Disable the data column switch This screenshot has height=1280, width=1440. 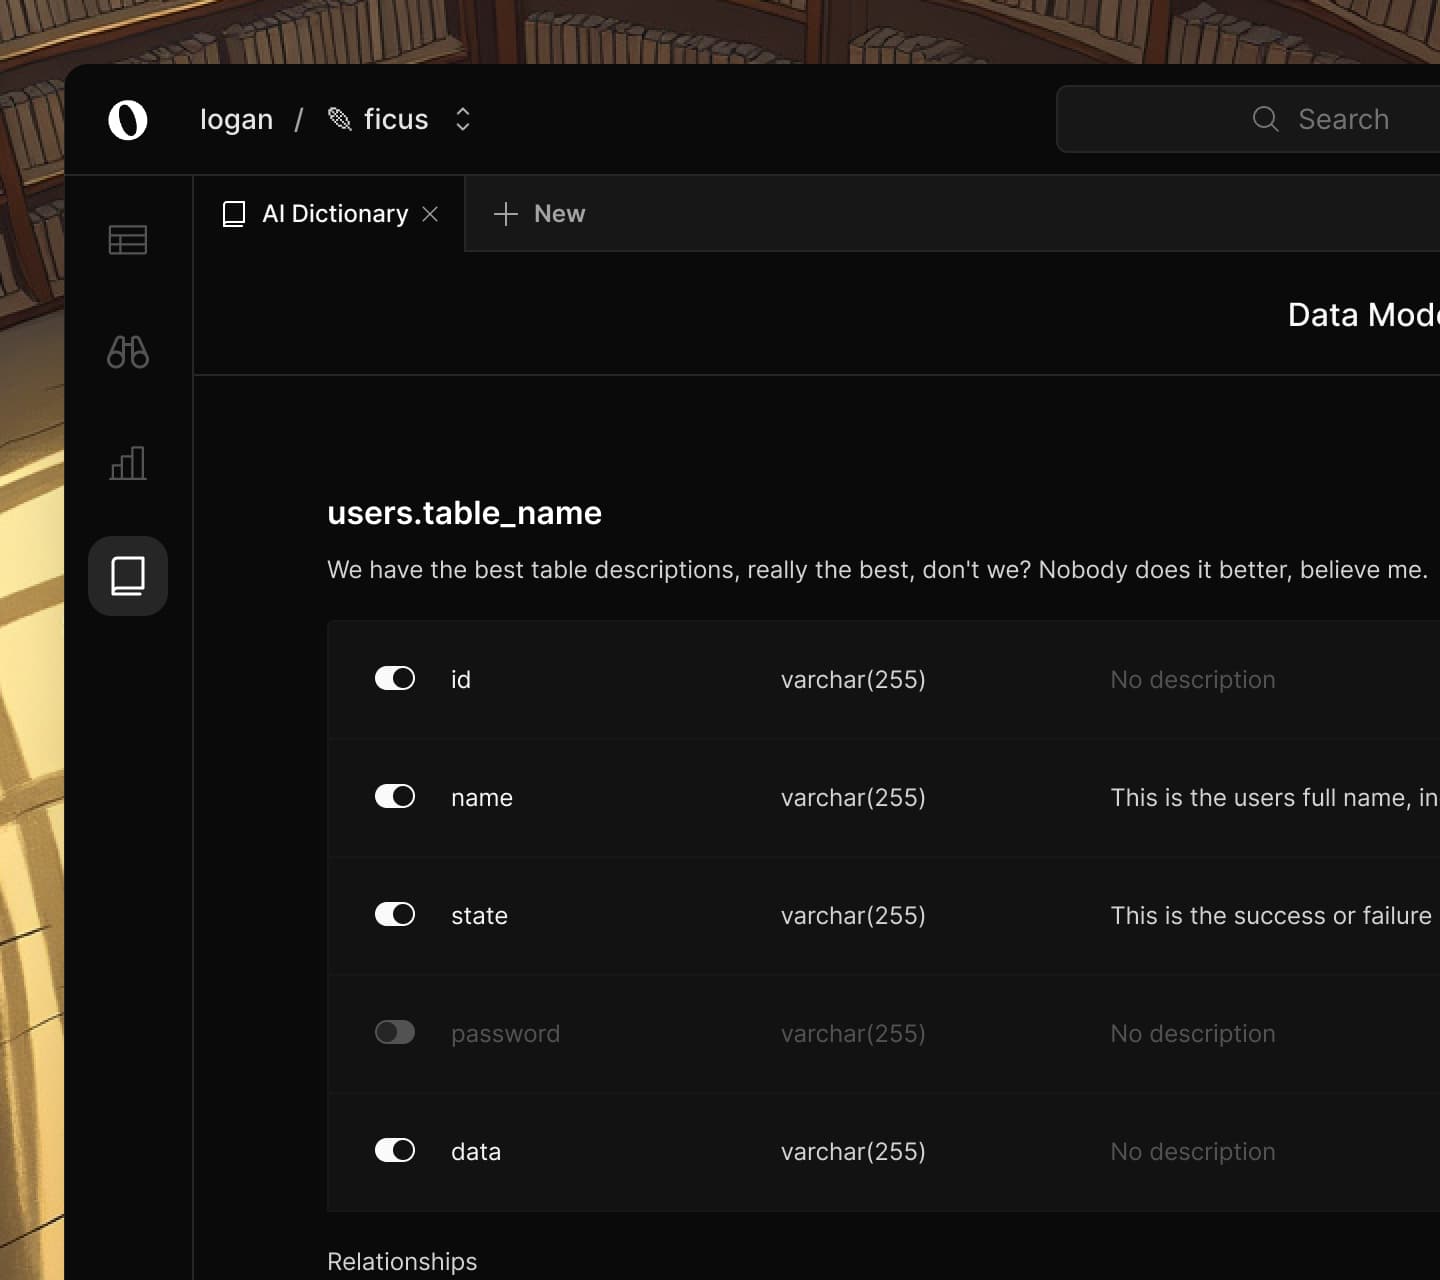pos(395,1151)
